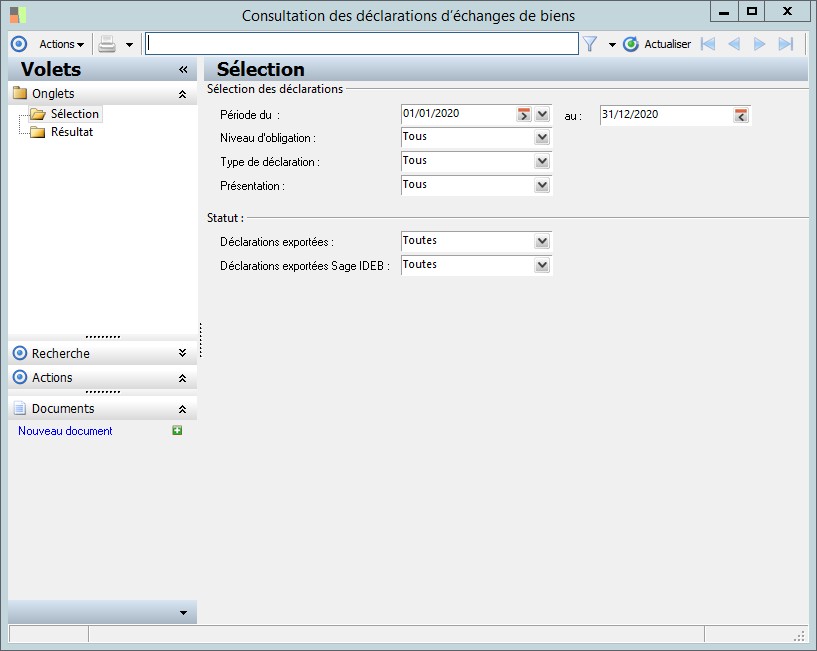
Task: Click the next record arrow
Action: coord(760,44)
